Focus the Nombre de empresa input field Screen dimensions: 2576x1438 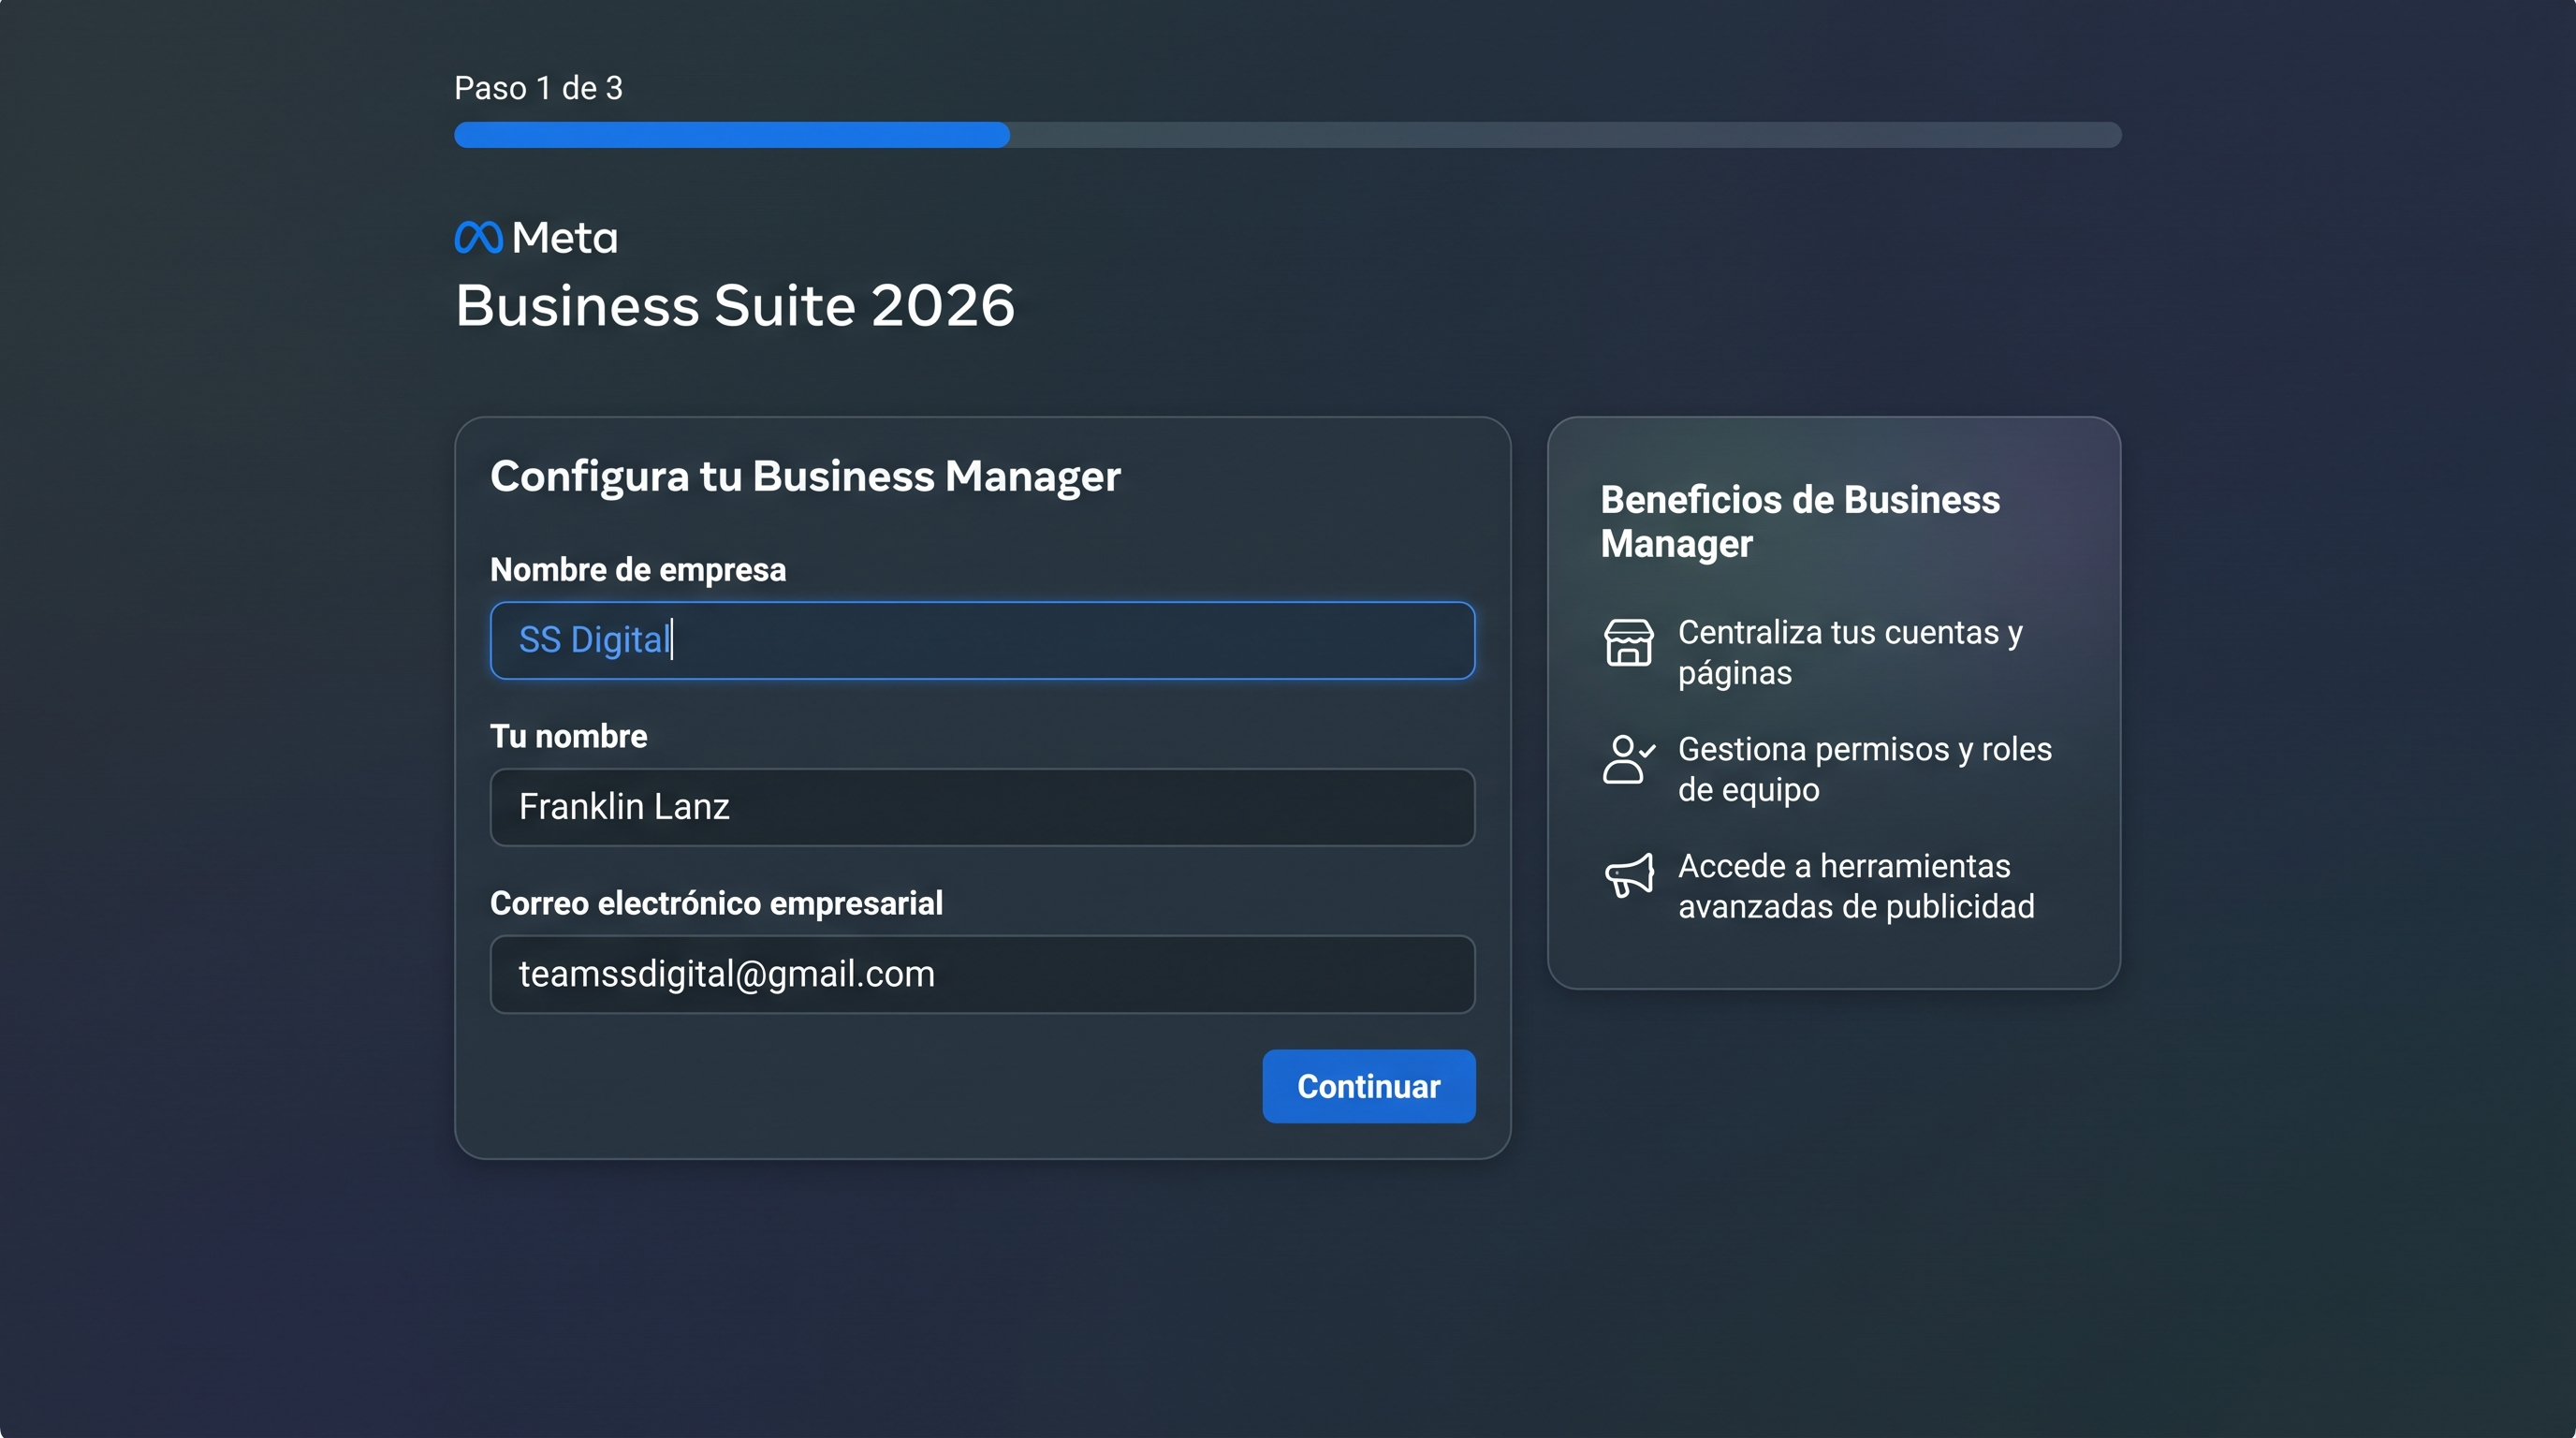982,640
